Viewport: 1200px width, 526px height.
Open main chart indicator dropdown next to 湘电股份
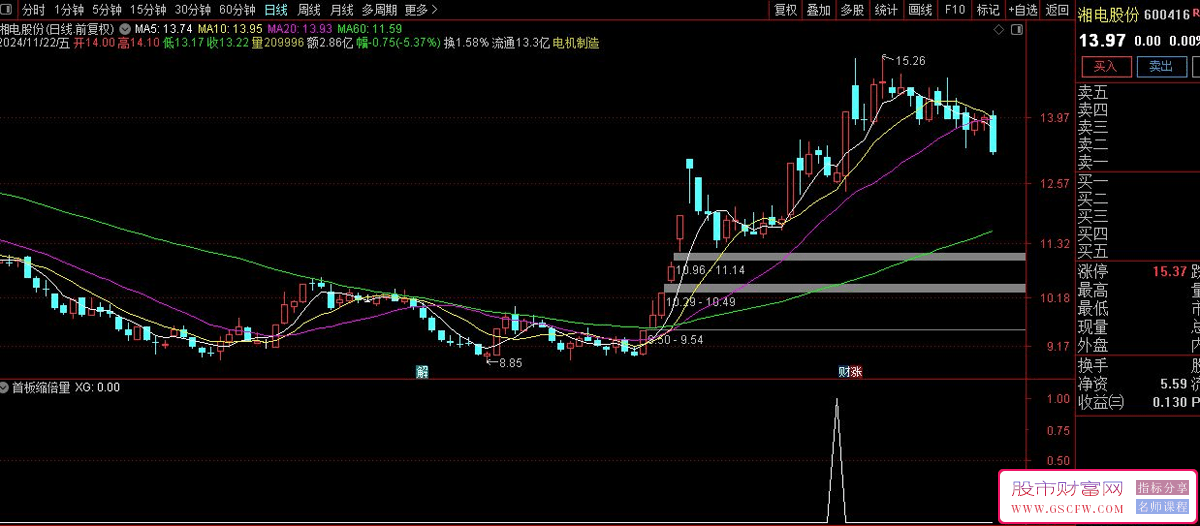click(126, 28)
